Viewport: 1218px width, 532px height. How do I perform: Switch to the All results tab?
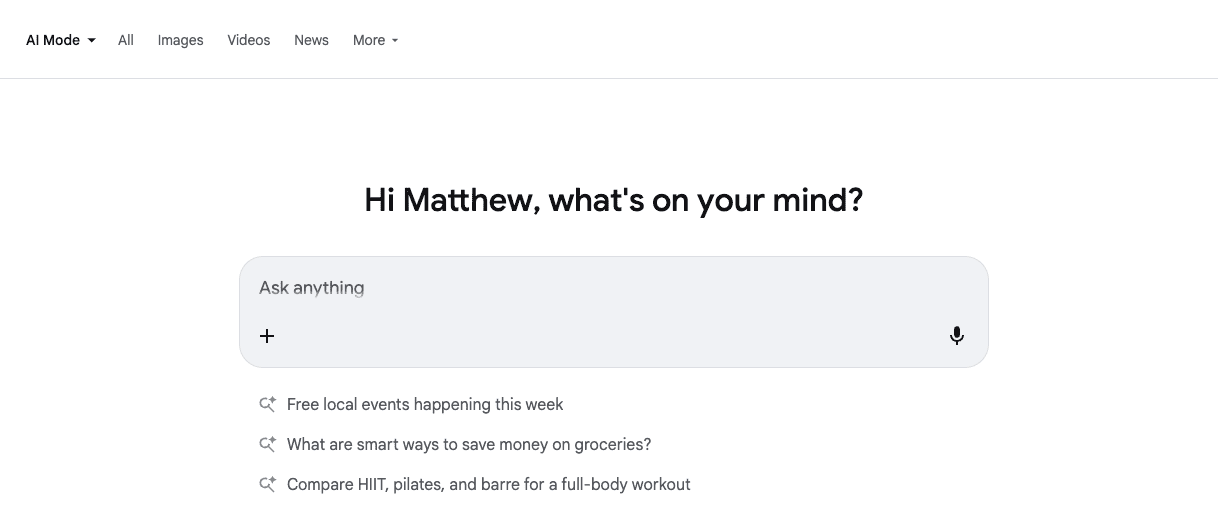pos(125,41)
